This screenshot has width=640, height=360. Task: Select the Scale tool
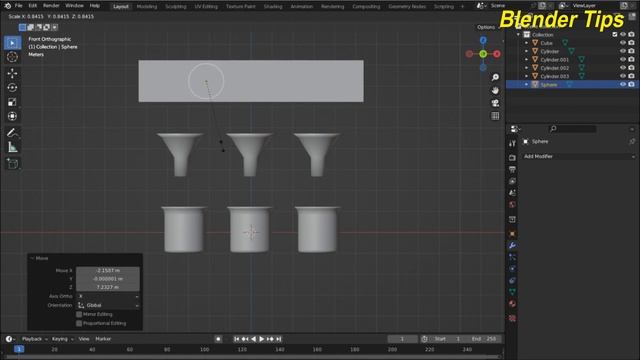click(12, 102)
